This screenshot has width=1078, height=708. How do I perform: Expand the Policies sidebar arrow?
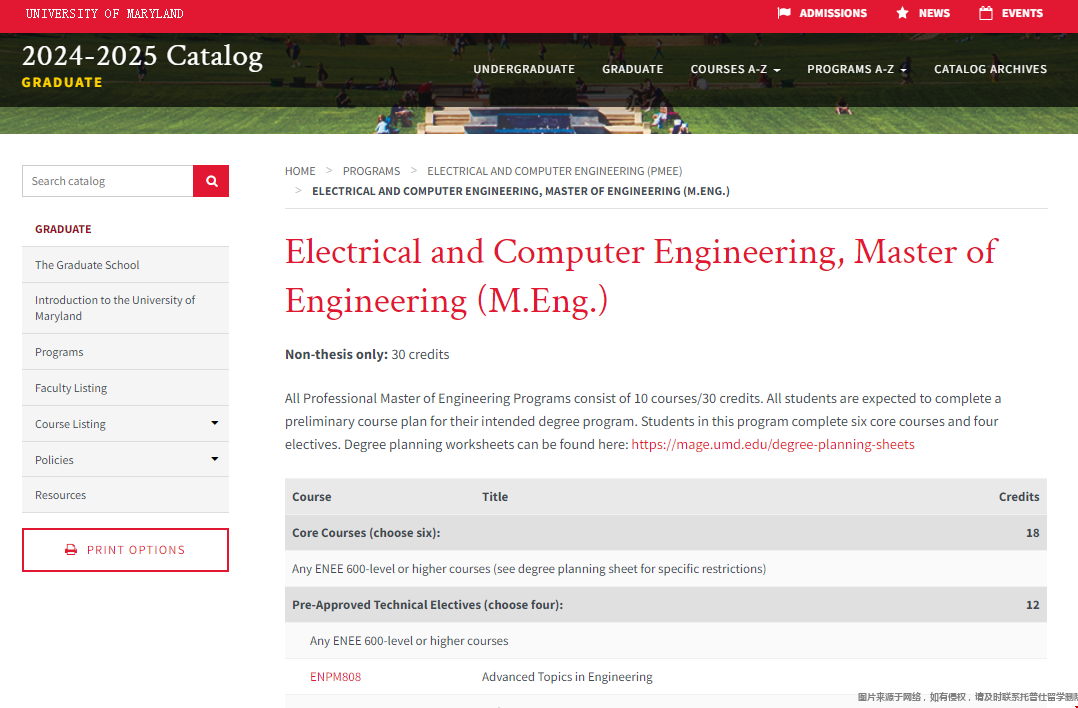pos(214,459)
